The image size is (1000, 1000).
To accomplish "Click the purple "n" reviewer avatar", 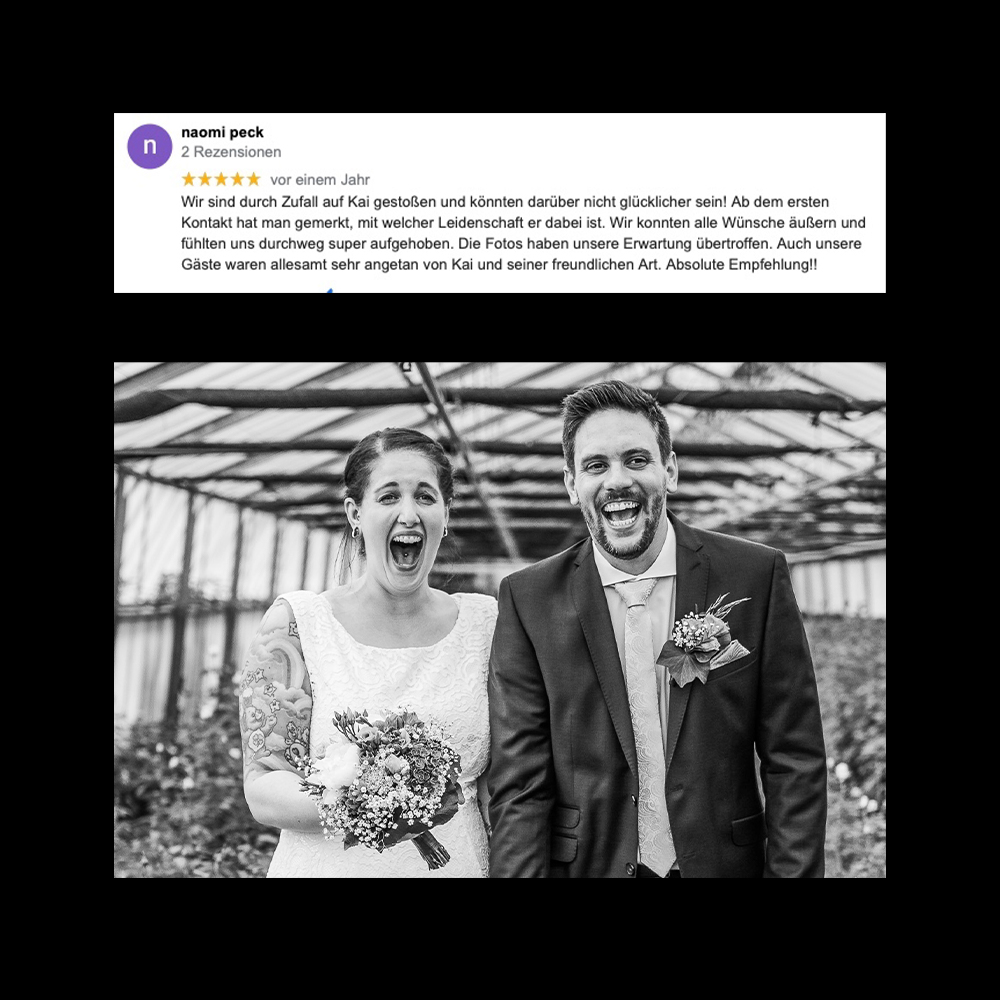I will 150,147.
